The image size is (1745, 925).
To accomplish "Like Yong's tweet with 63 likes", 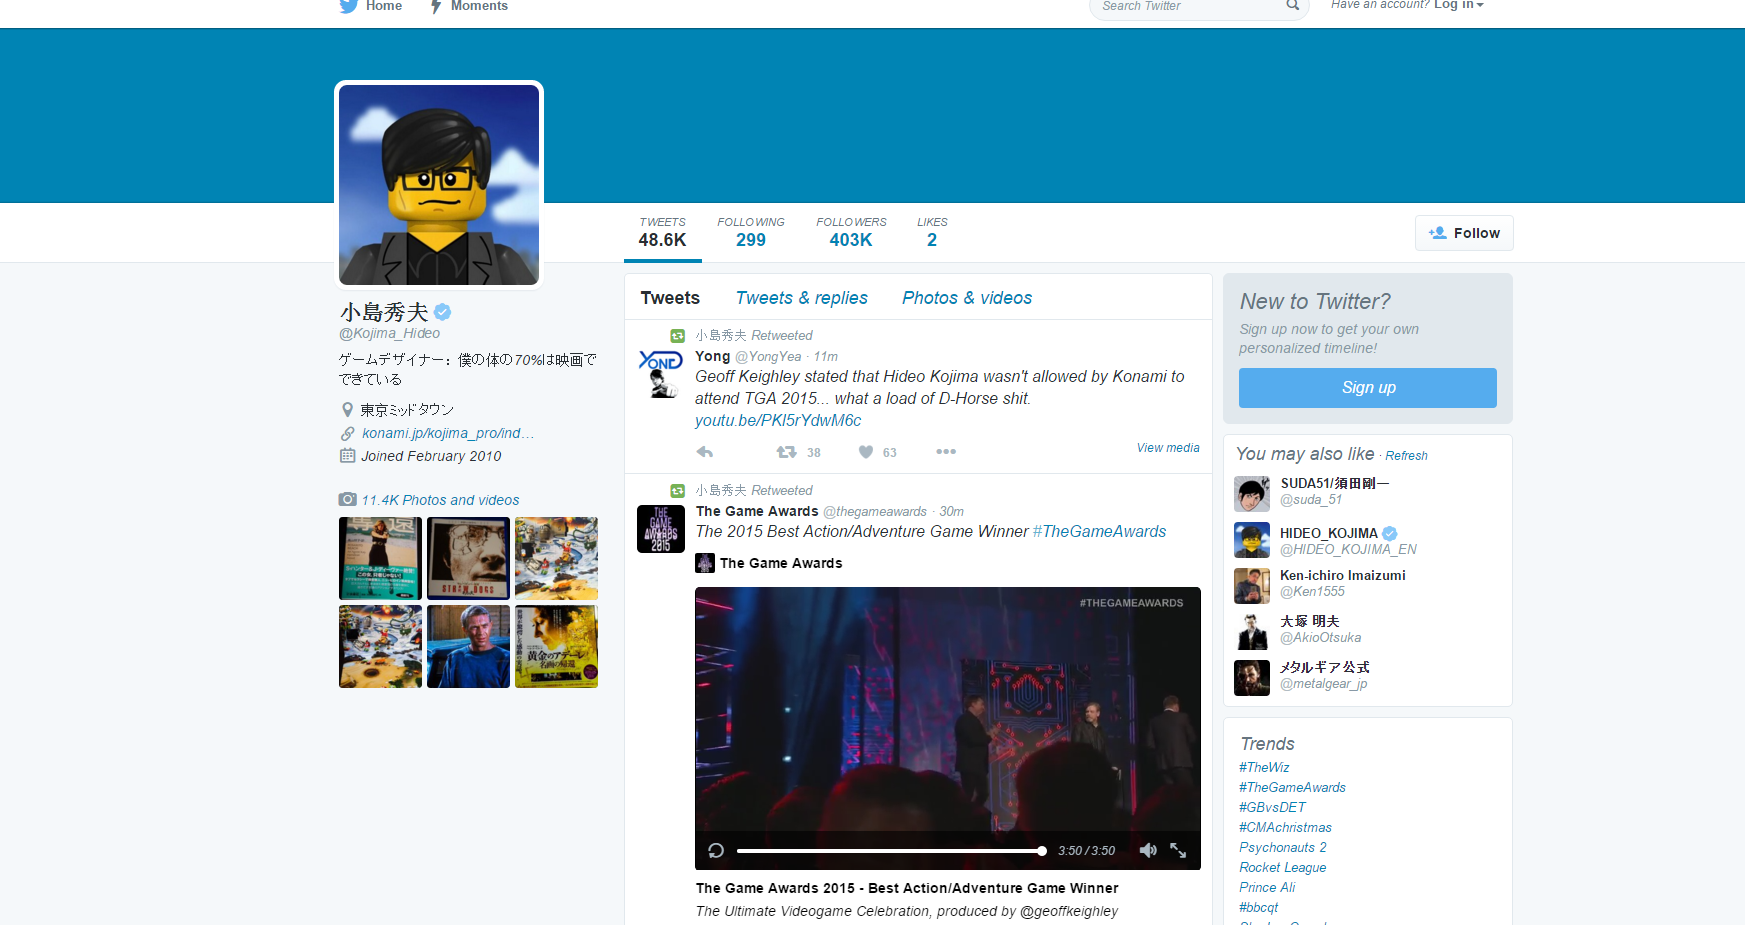I will tap(866, 452).
